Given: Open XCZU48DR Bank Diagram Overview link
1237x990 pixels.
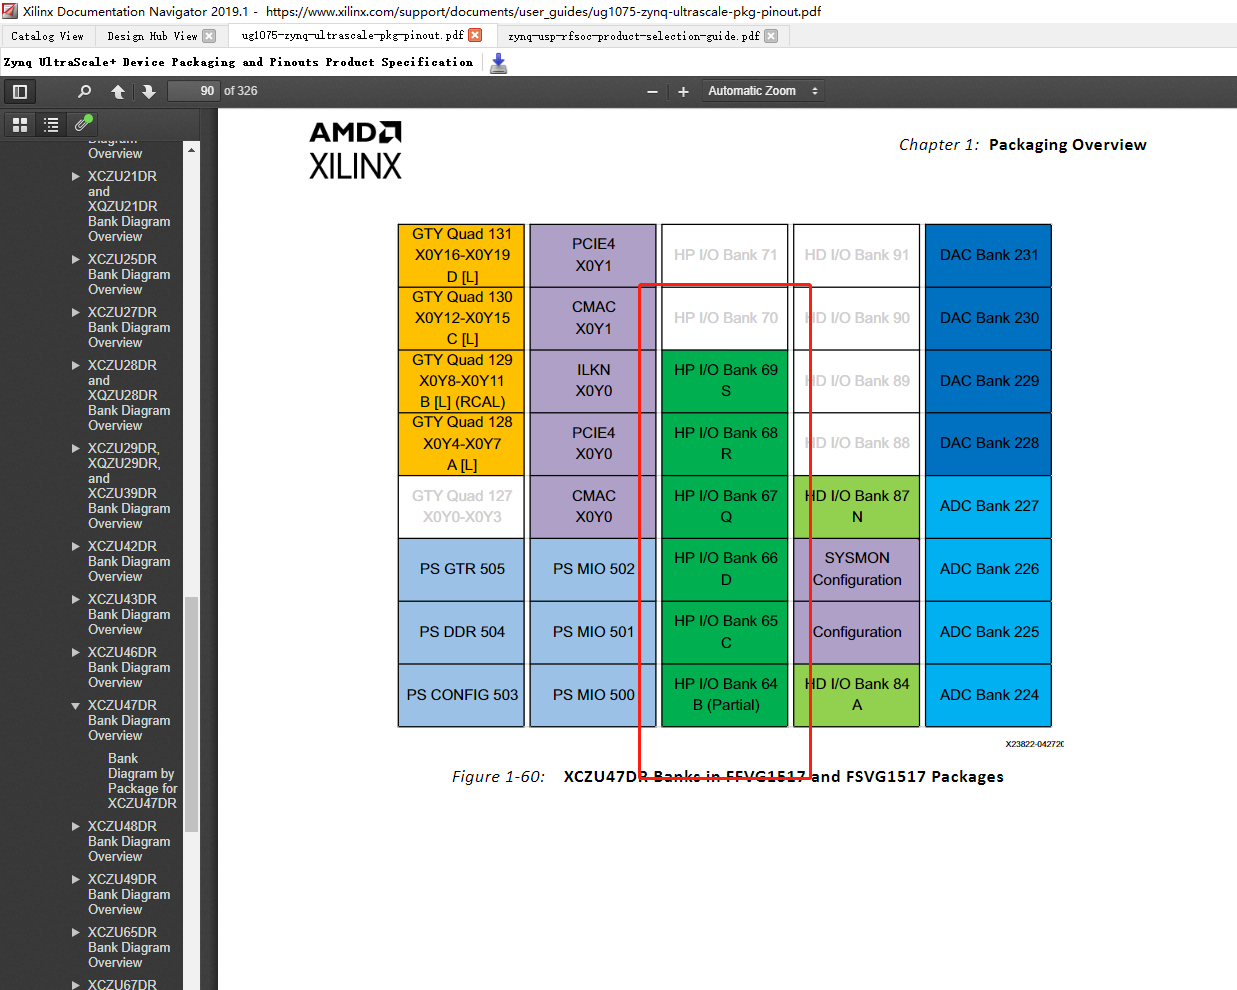Looking at the screenshot, I should [129, 841].
